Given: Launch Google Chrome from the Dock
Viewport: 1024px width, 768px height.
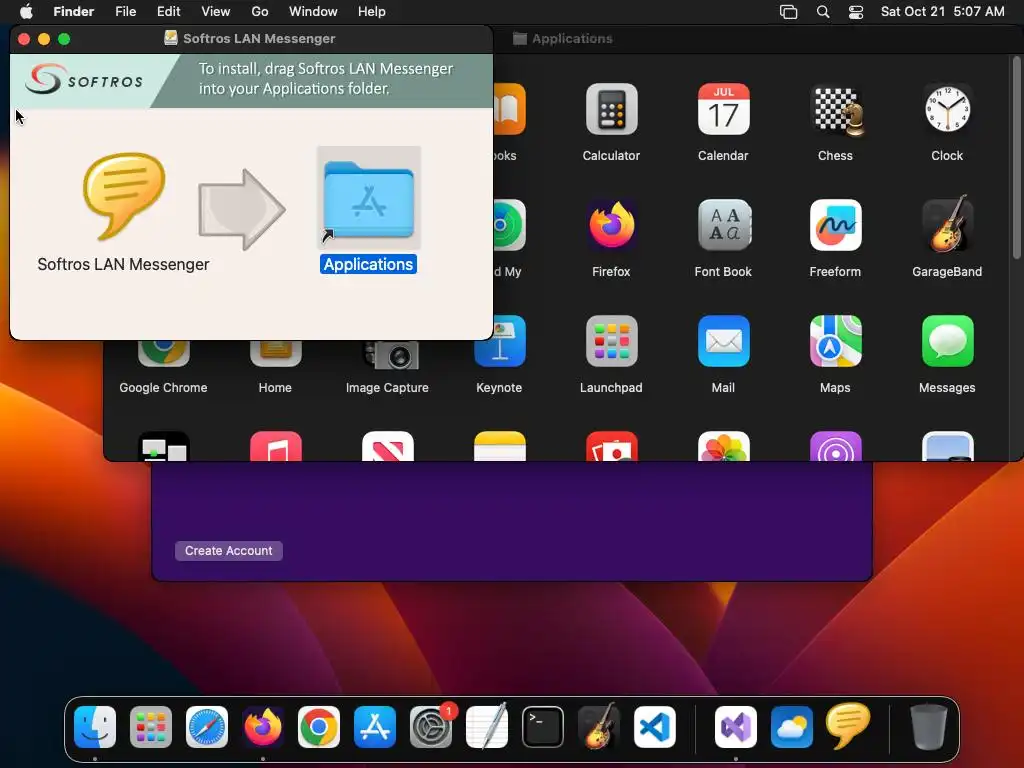Looking at the screenshot, I should [x=319, y=727].
